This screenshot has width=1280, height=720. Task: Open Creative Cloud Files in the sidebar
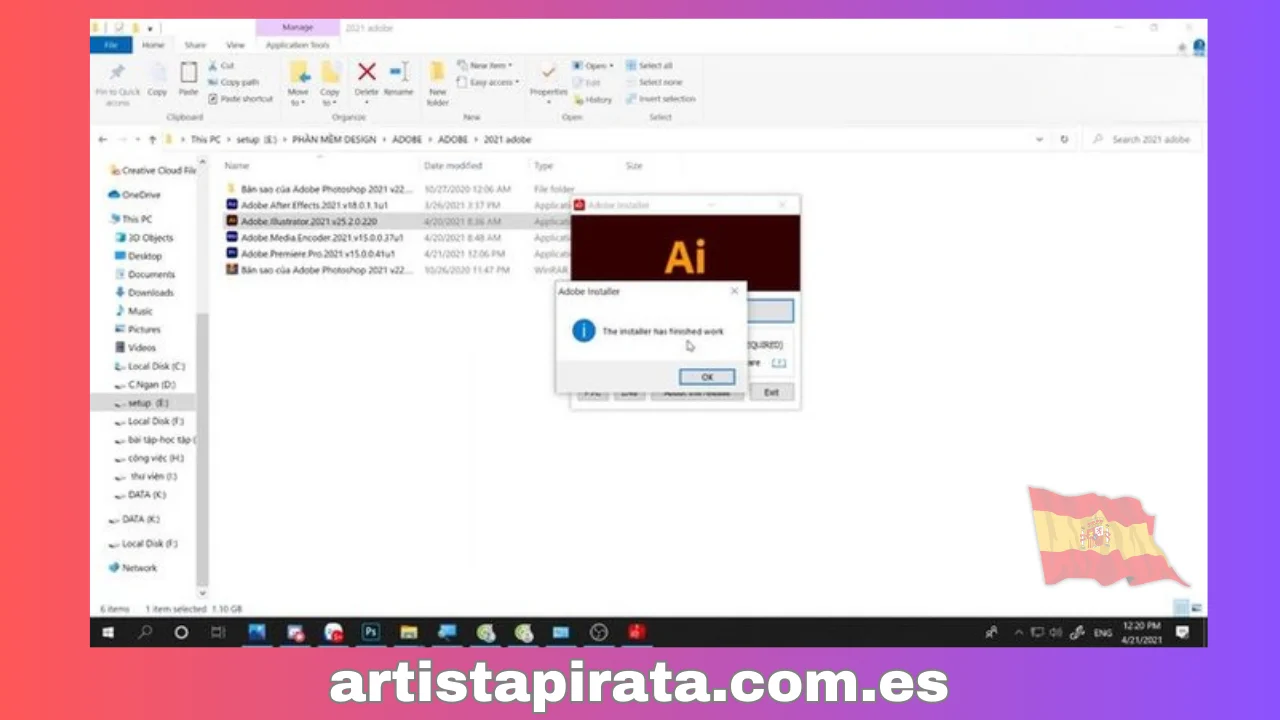pos(152,171)
